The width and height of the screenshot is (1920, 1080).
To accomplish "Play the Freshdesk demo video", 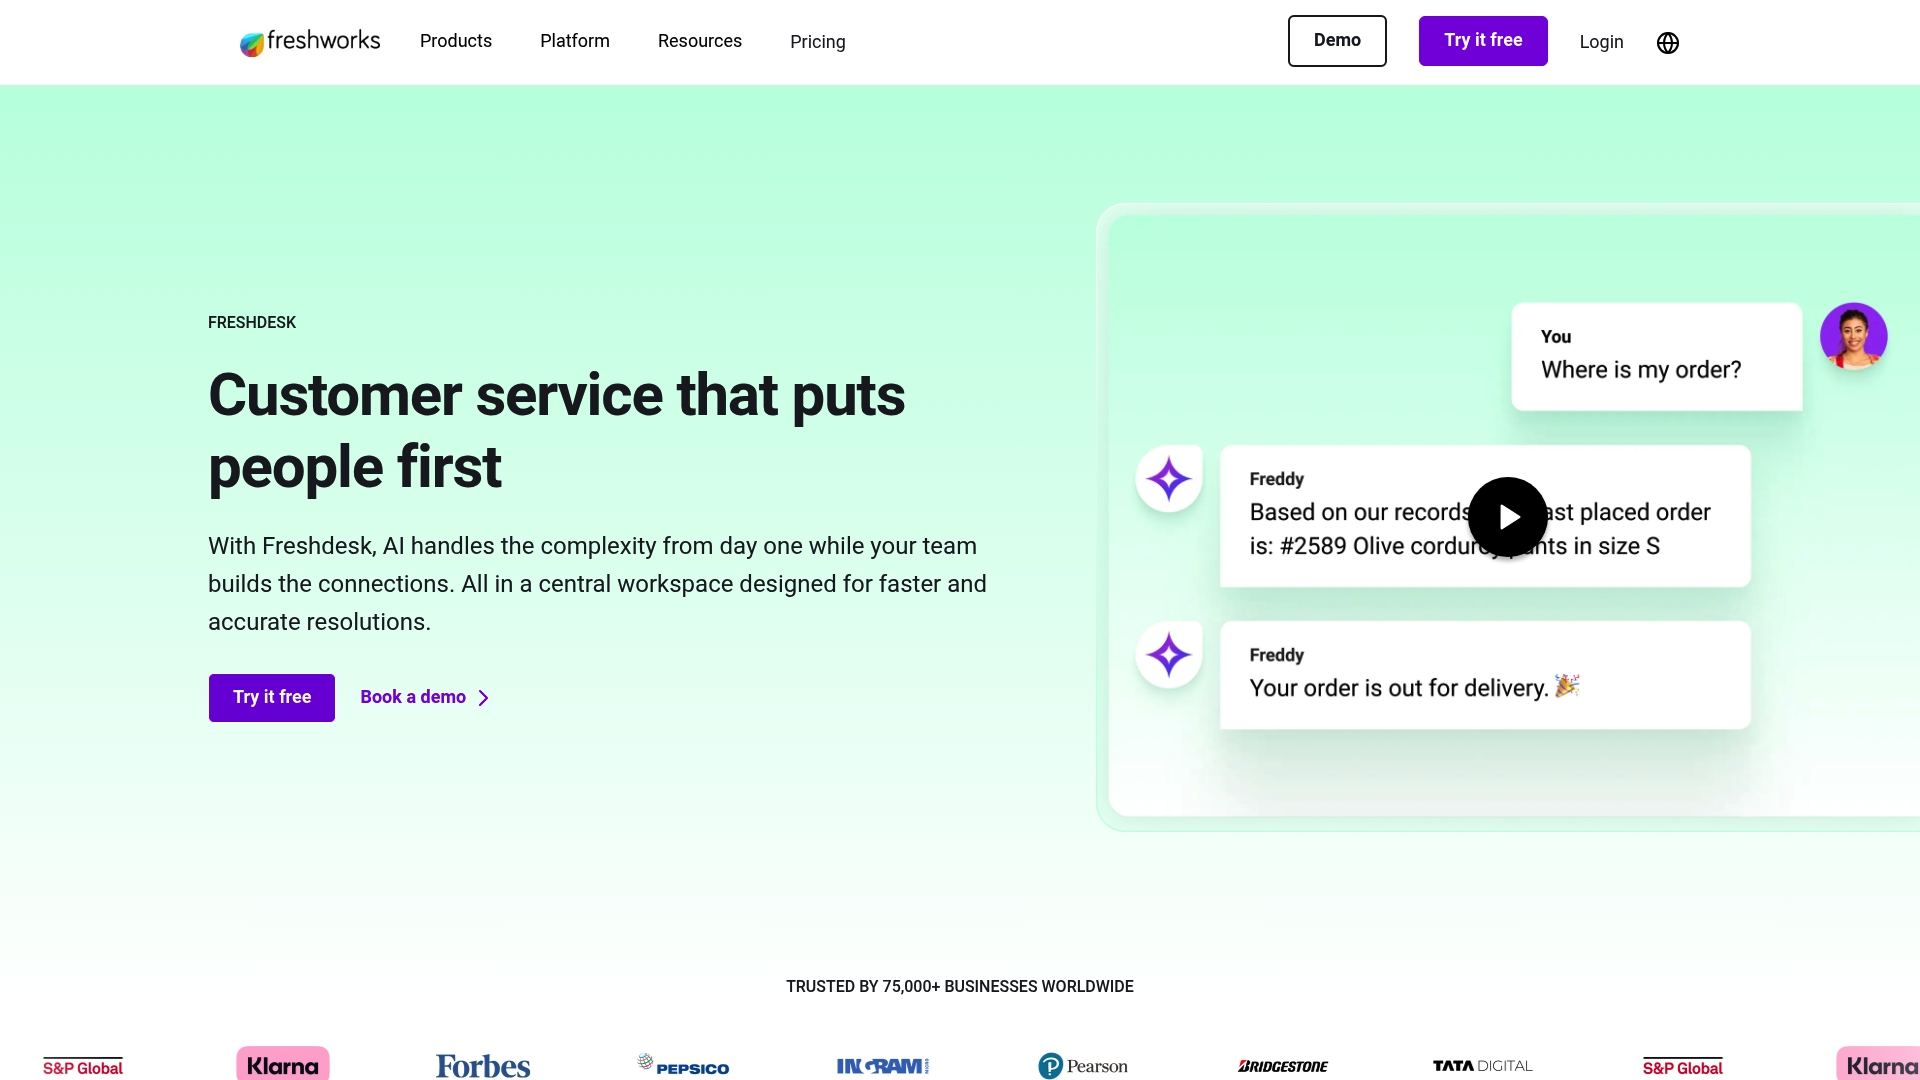I will pyautogui.click(x=1508, y=517).
